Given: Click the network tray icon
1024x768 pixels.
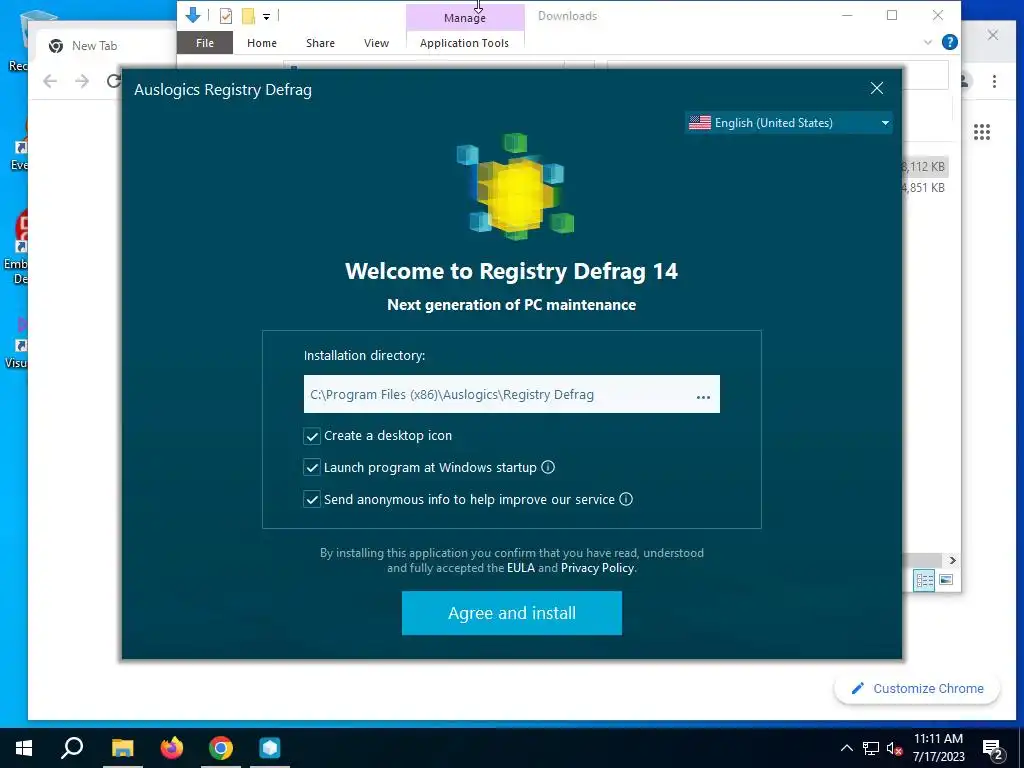Looking at the screenshot, I should click(x=871, y=748).
